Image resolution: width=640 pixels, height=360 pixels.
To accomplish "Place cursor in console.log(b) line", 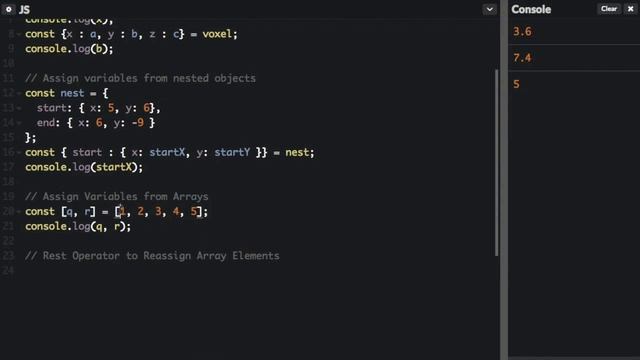I will (69, 49).
